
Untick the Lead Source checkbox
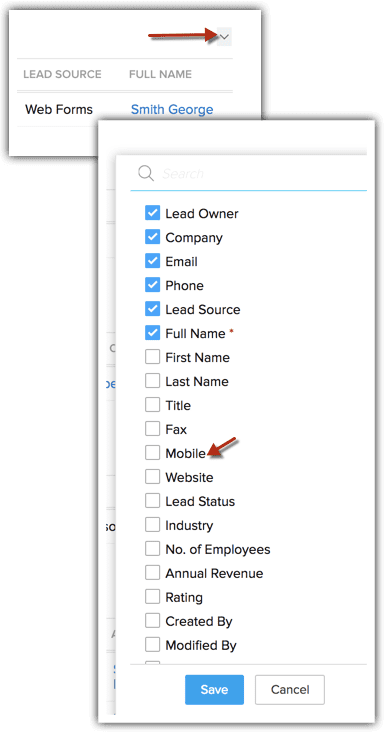152,309
